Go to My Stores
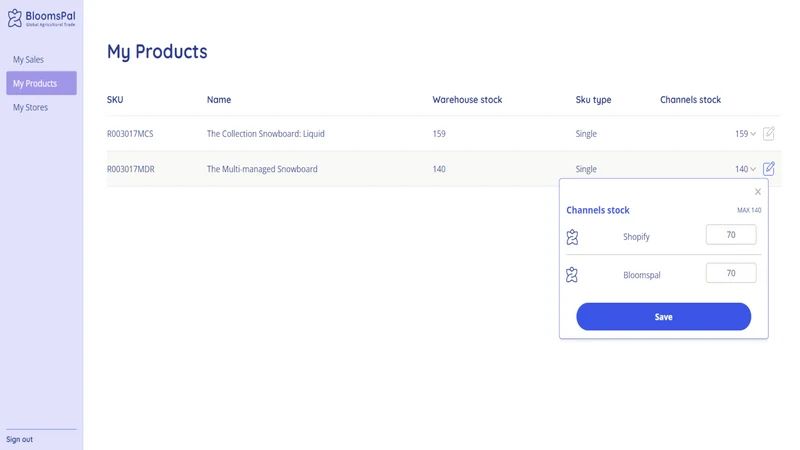This screenshot has height=450, width=800. click(x=31, y=107)
